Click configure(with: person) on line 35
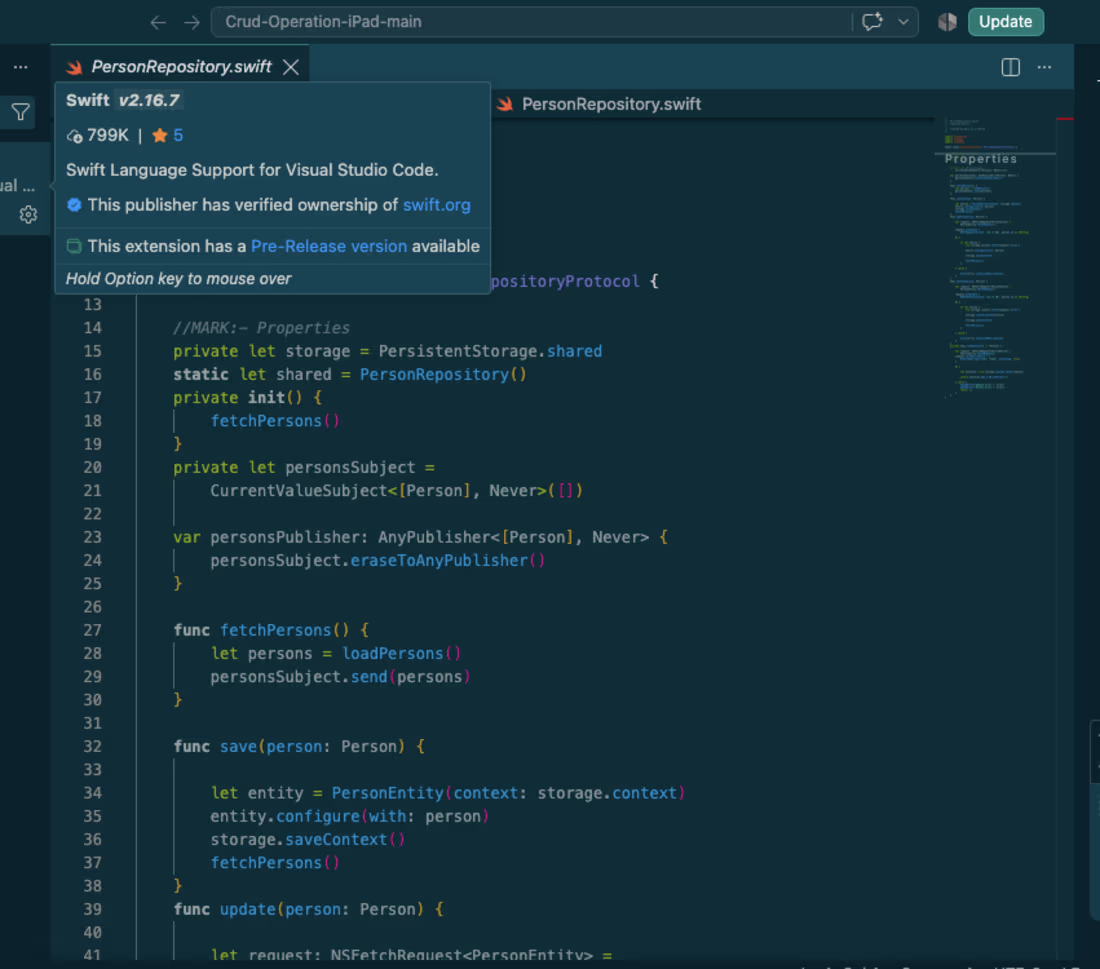This screenshot has width=1100, height=969. pos(382,816)
